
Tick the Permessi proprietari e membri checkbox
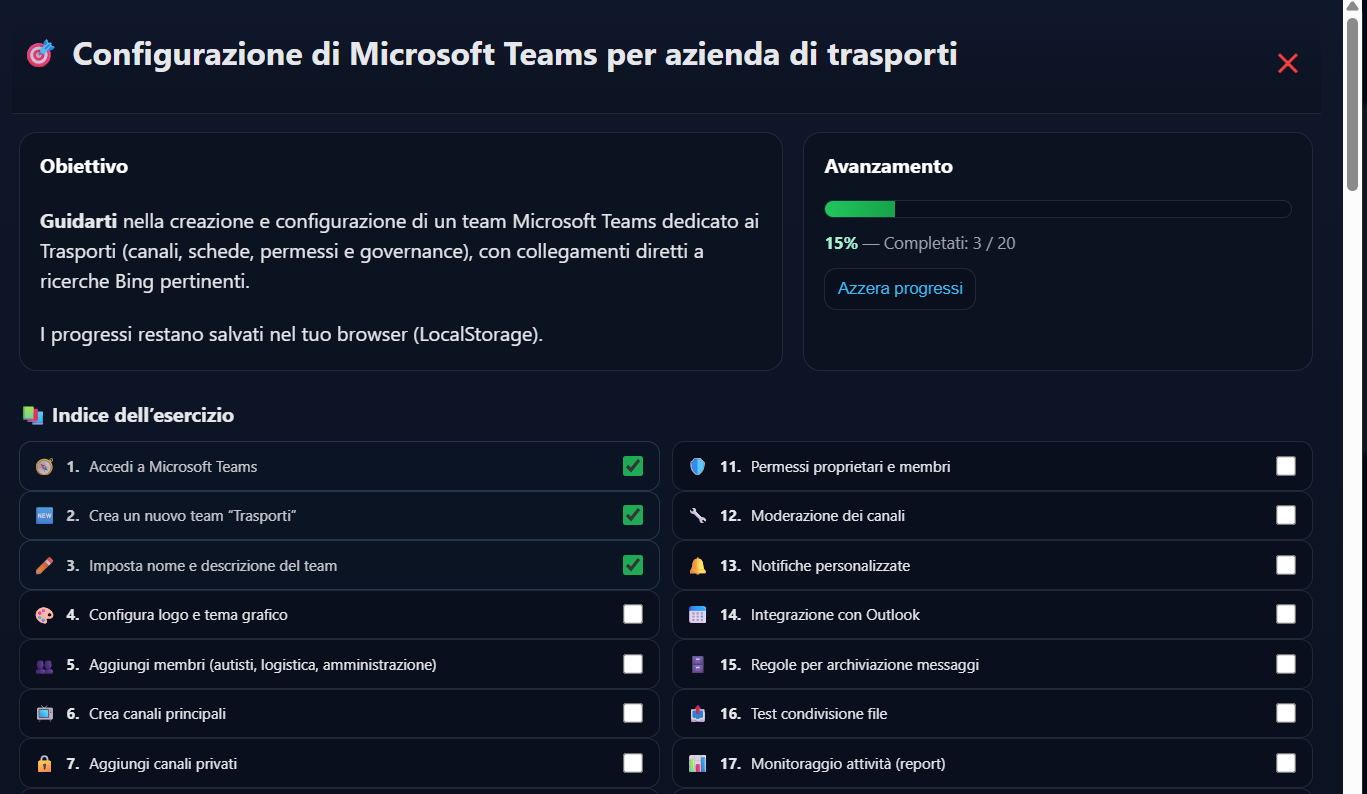pyautogui.click(x=1286, y=466)
